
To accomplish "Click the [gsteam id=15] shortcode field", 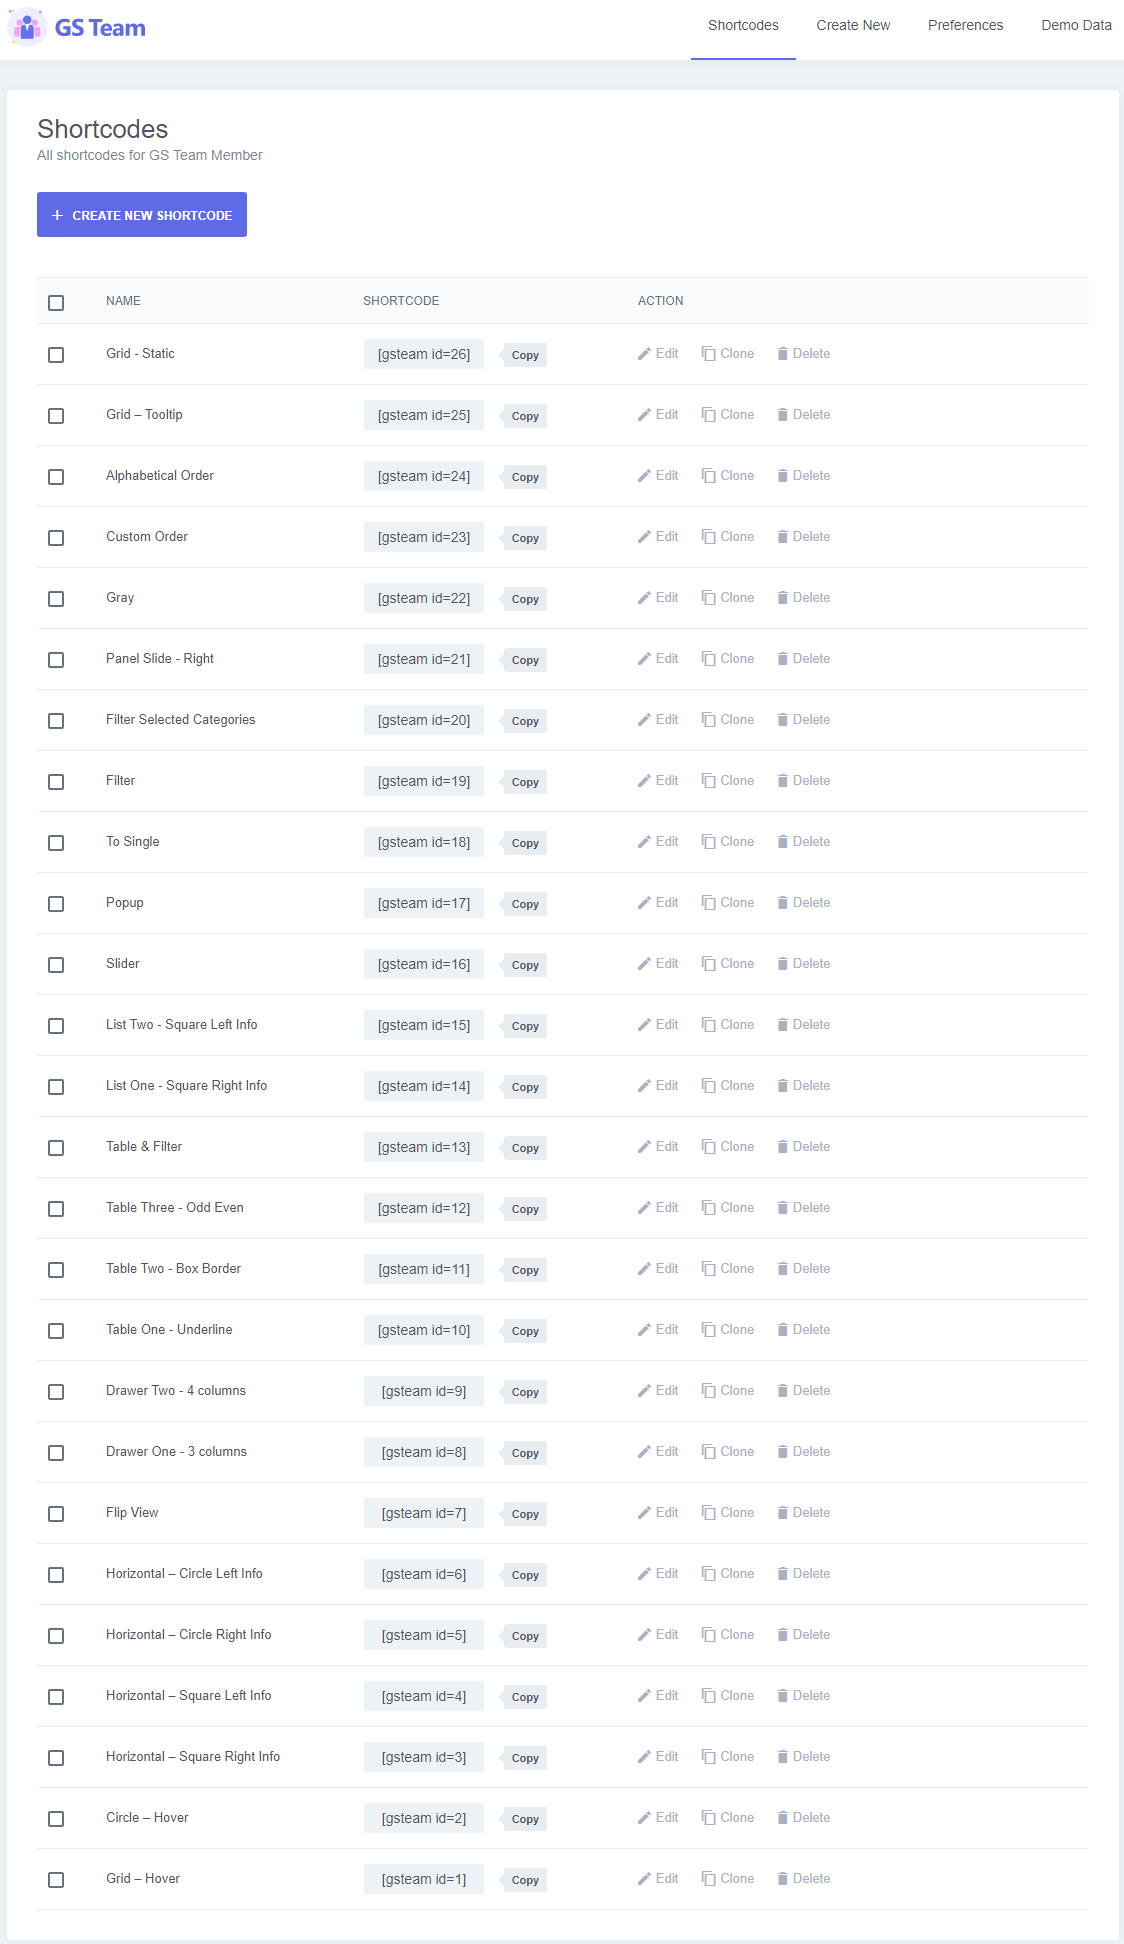I will 424,1025.
